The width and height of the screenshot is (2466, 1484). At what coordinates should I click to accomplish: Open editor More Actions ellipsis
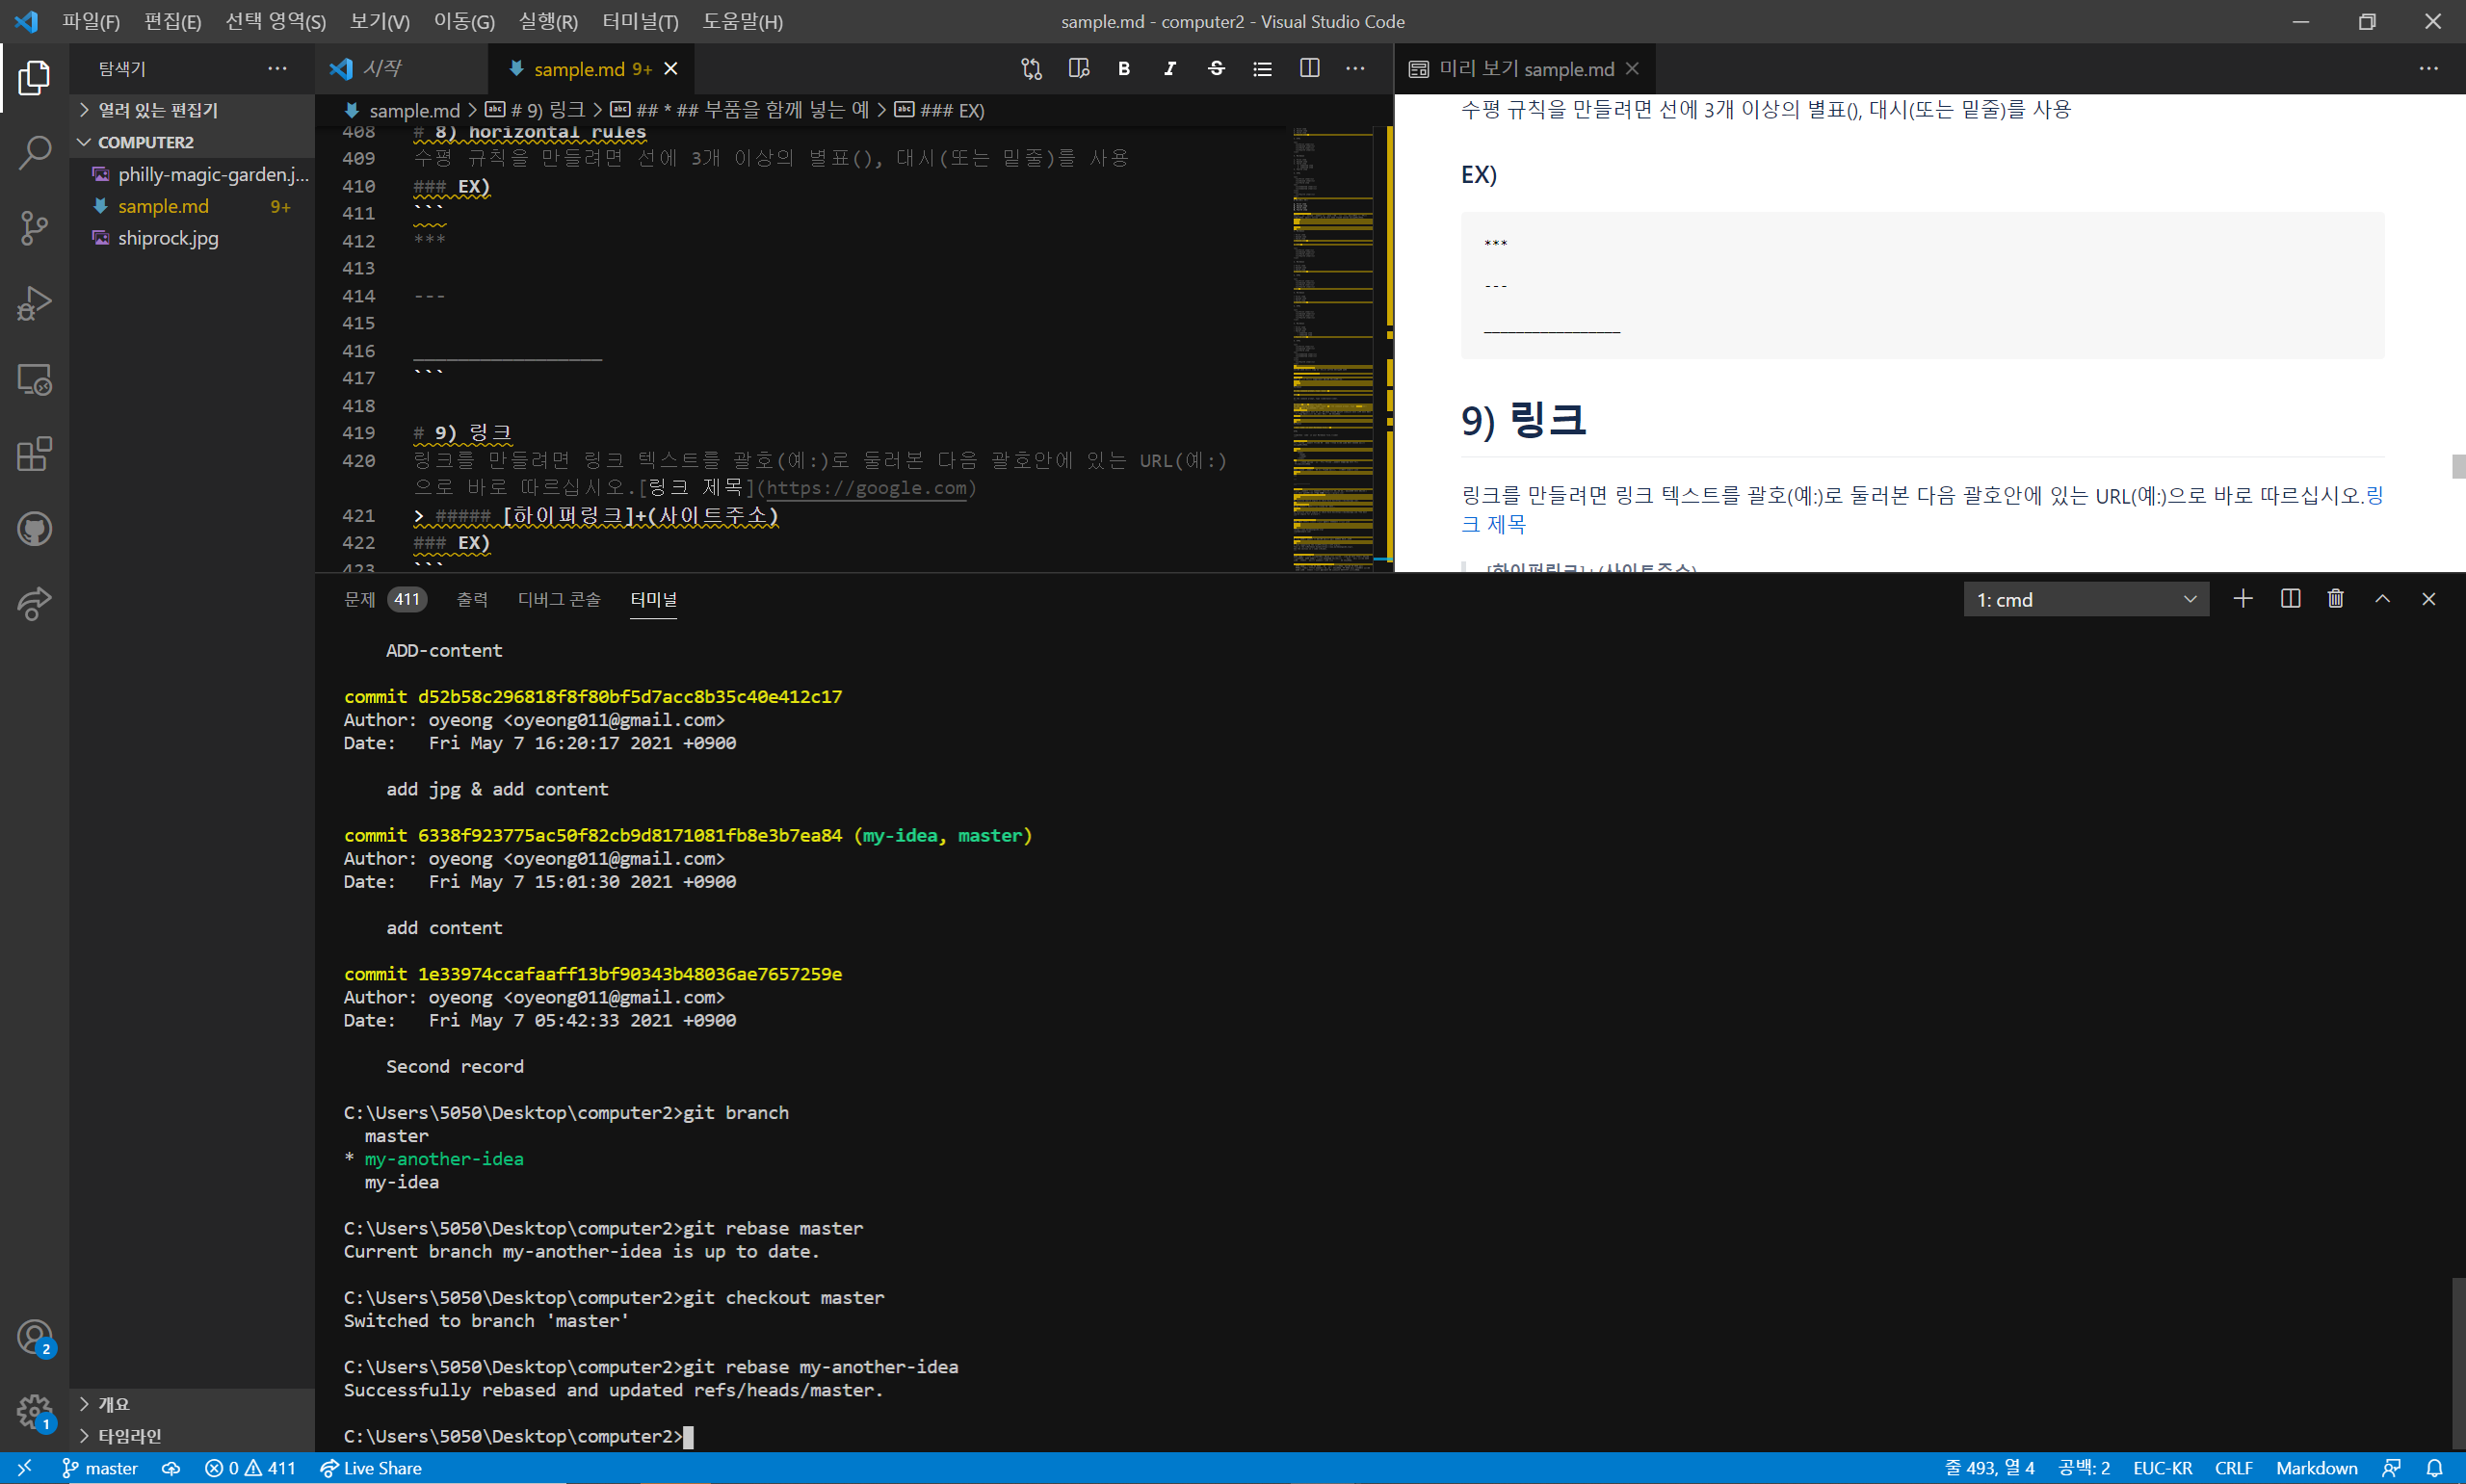click(1355, 69)
